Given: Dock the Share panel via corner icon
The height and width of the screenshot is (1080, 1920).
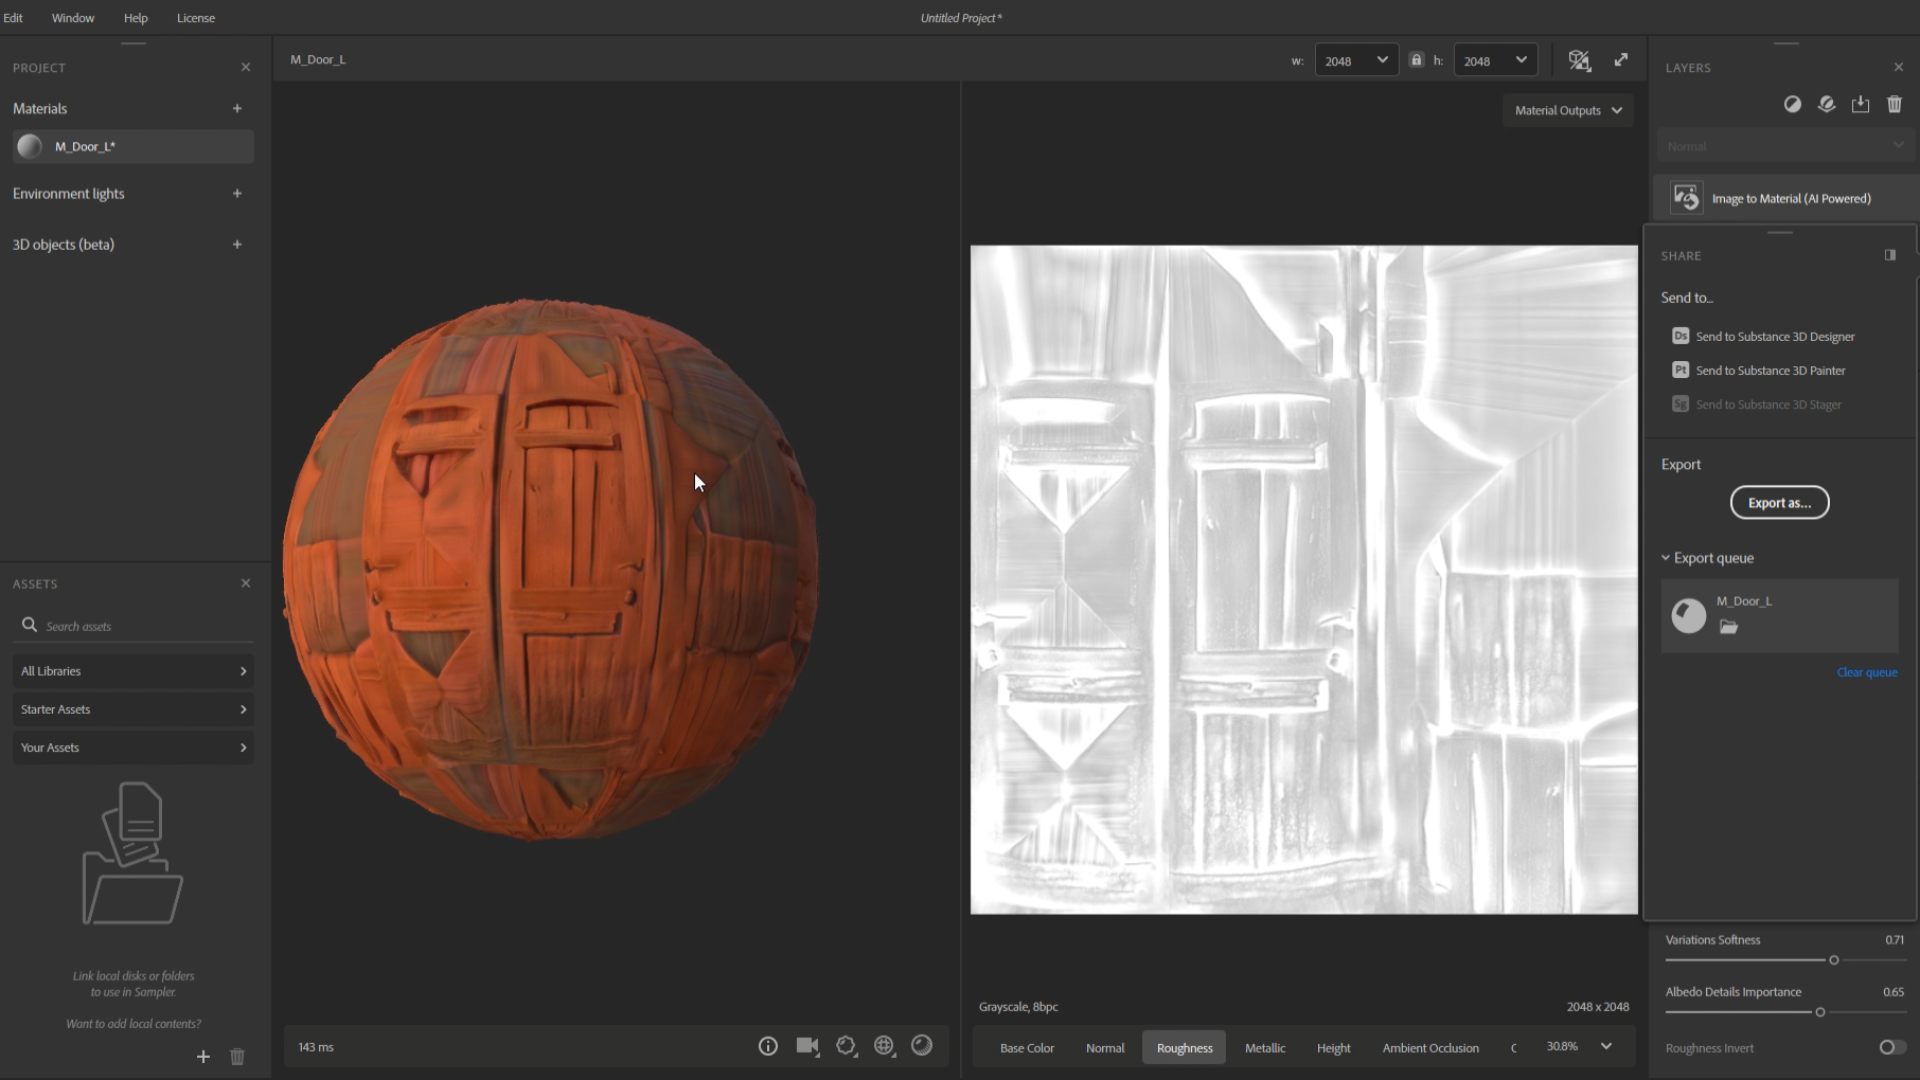Looking at the screenshot, I should (1890, 255).
